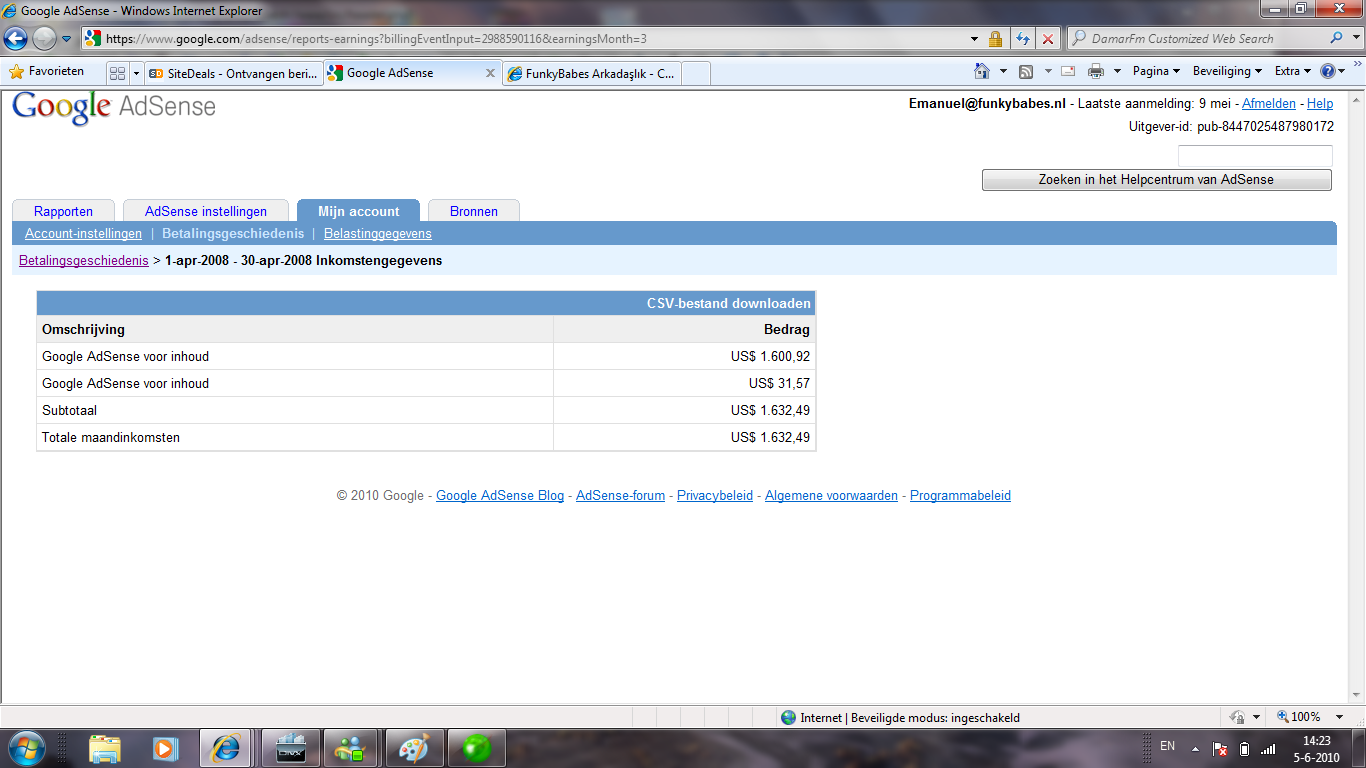The height and width of the screenshot is (768, 1366).
Task: Open Windows Media Player from taskbar
Action: (165, 748)
